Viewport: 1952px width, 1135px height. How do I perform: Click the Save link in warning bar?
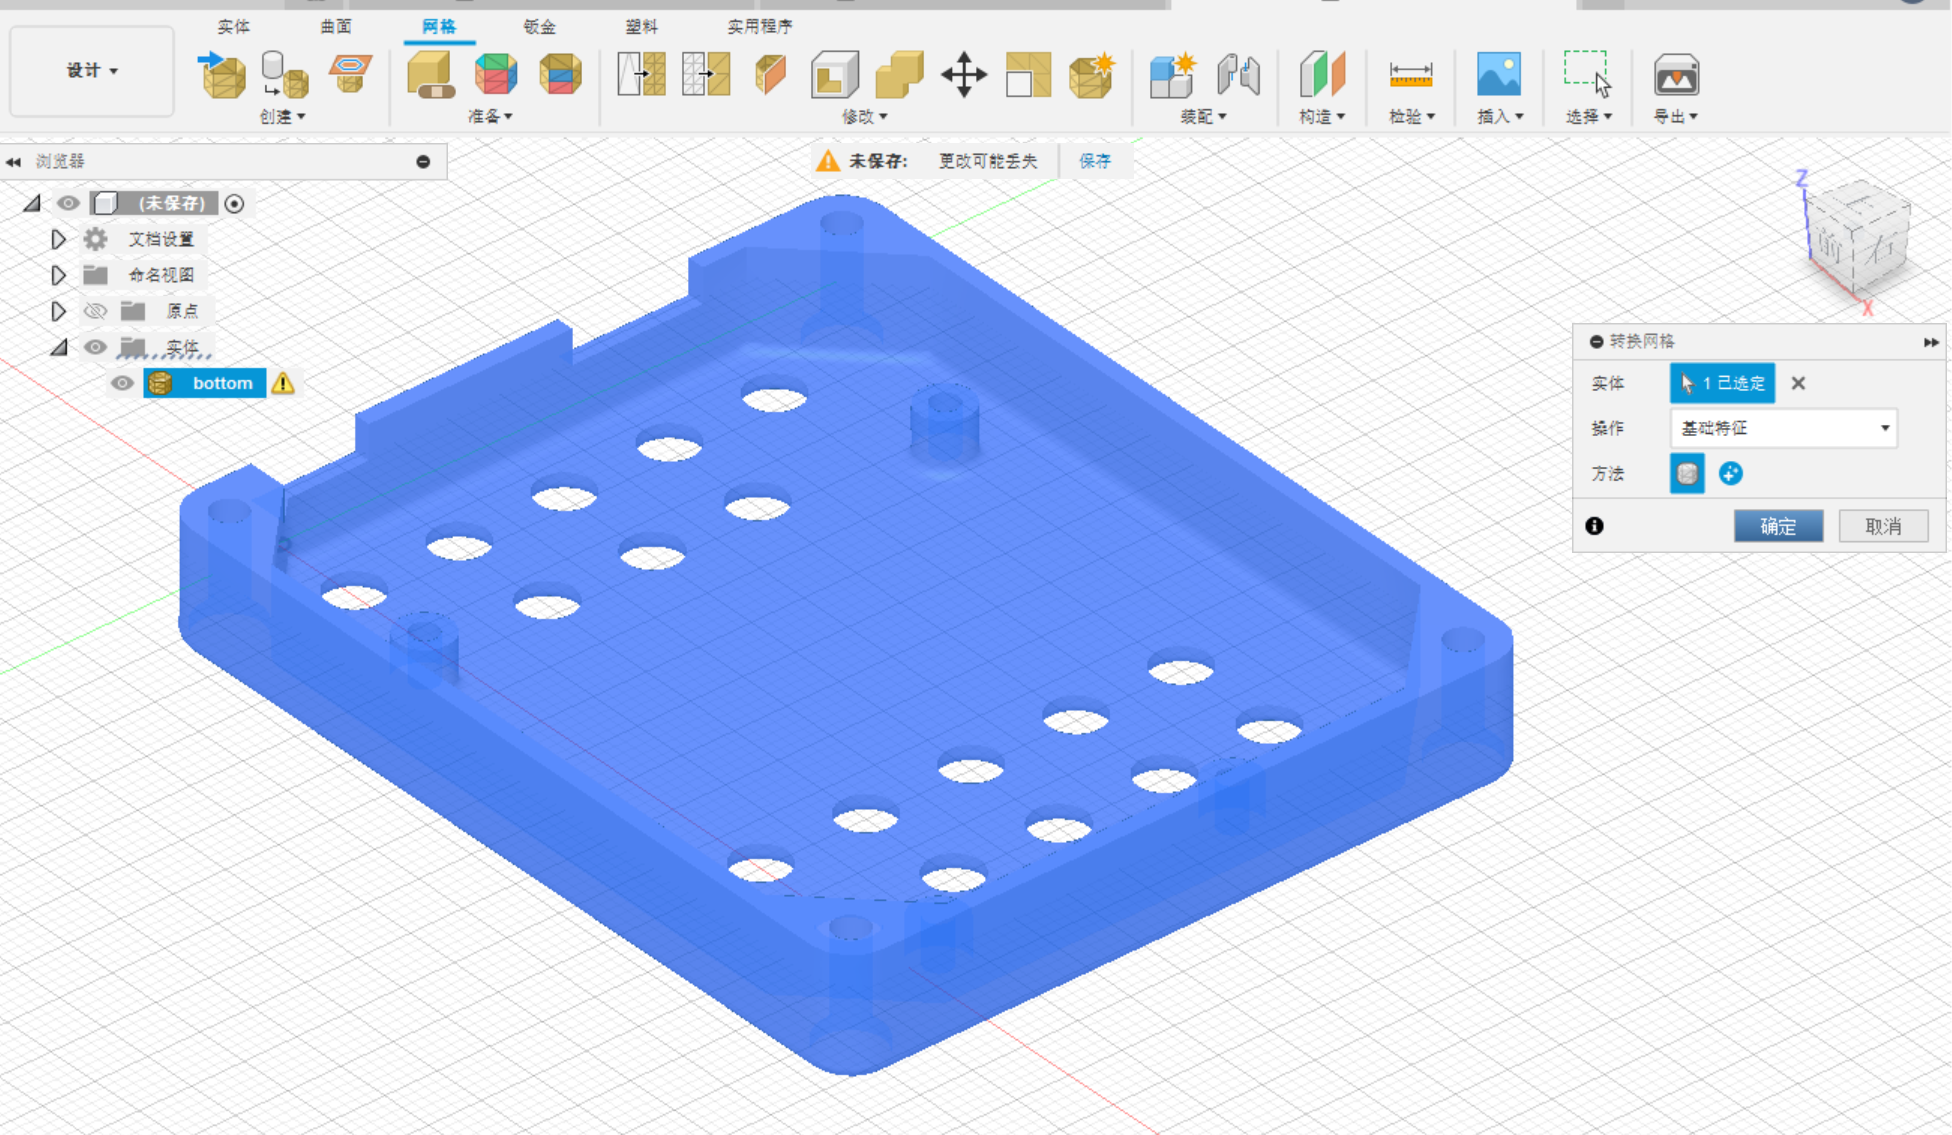[1094, 161]
